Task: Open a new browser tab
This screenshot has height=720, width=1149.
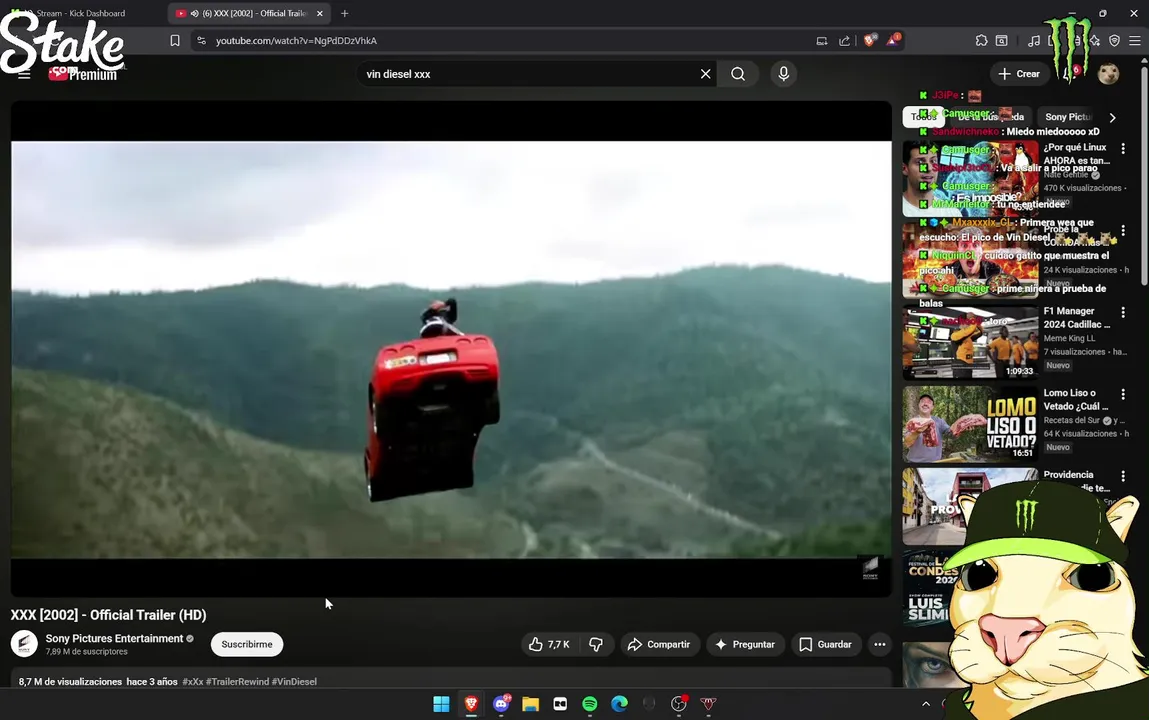Action: pyautogui.click(x=344, y=13)
